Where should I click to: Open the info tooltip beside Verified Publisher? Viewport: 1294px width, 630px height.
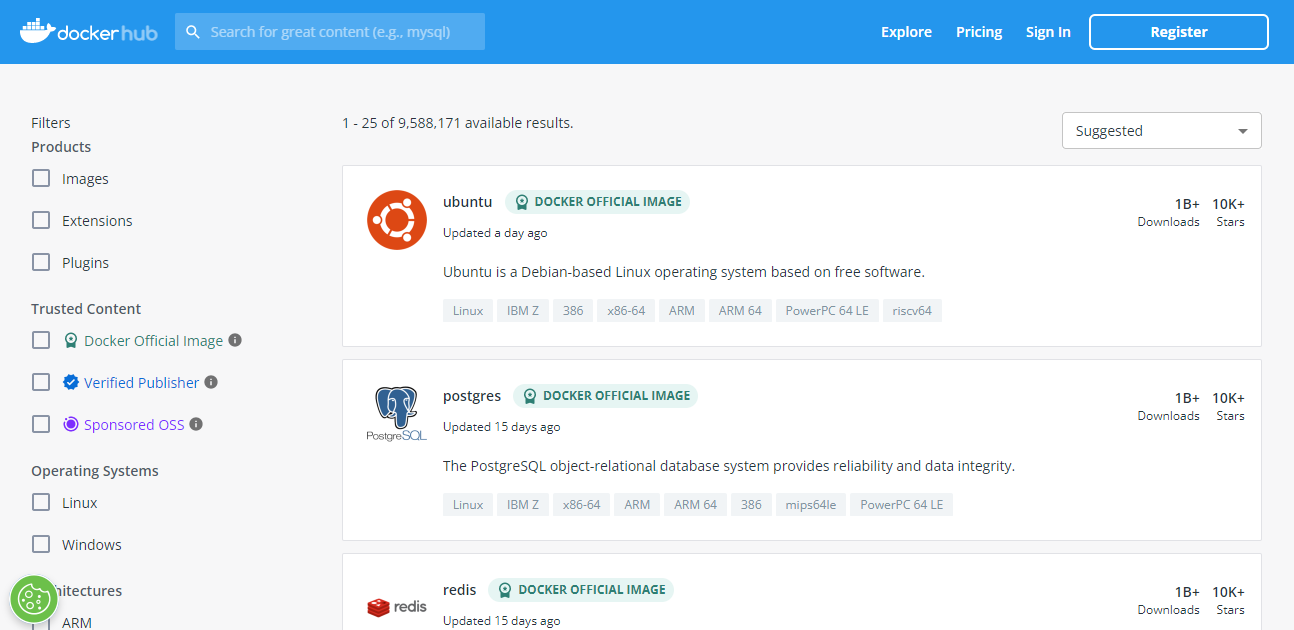(x=210, y=381)
